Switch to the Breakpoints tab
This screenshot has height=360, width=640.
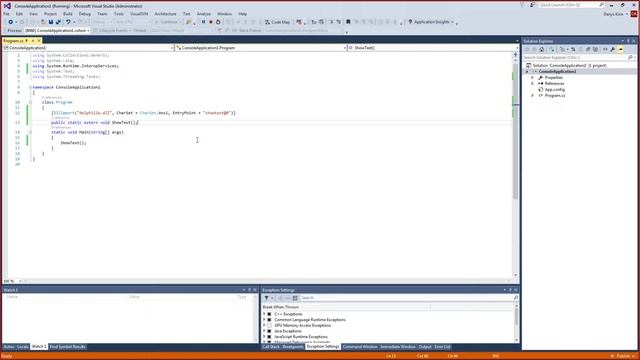pos(293,347)
